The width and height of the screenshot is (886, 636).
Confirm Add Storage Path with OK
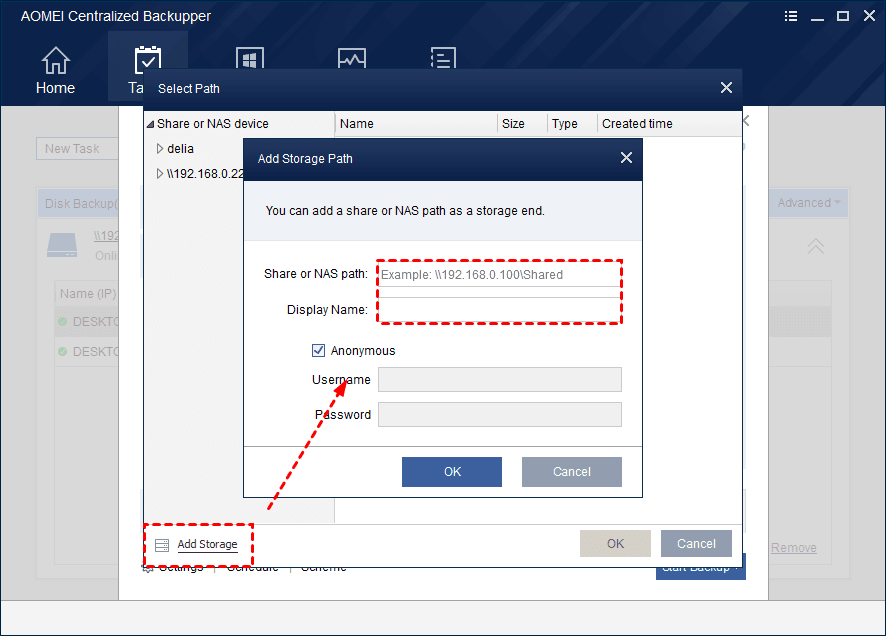451,472
